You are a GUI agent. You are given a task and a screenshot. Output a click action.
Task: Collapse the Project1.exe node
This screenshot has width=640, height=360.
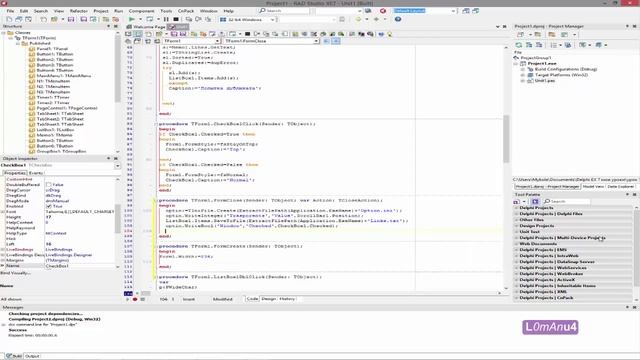[x=516, y=64]
